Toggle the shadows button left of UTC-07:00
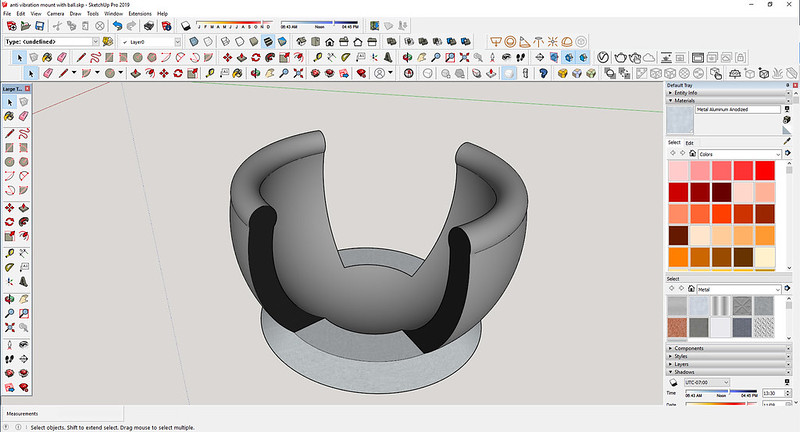The height and width of the screenshot is (432, 800). tap(673, 383)
